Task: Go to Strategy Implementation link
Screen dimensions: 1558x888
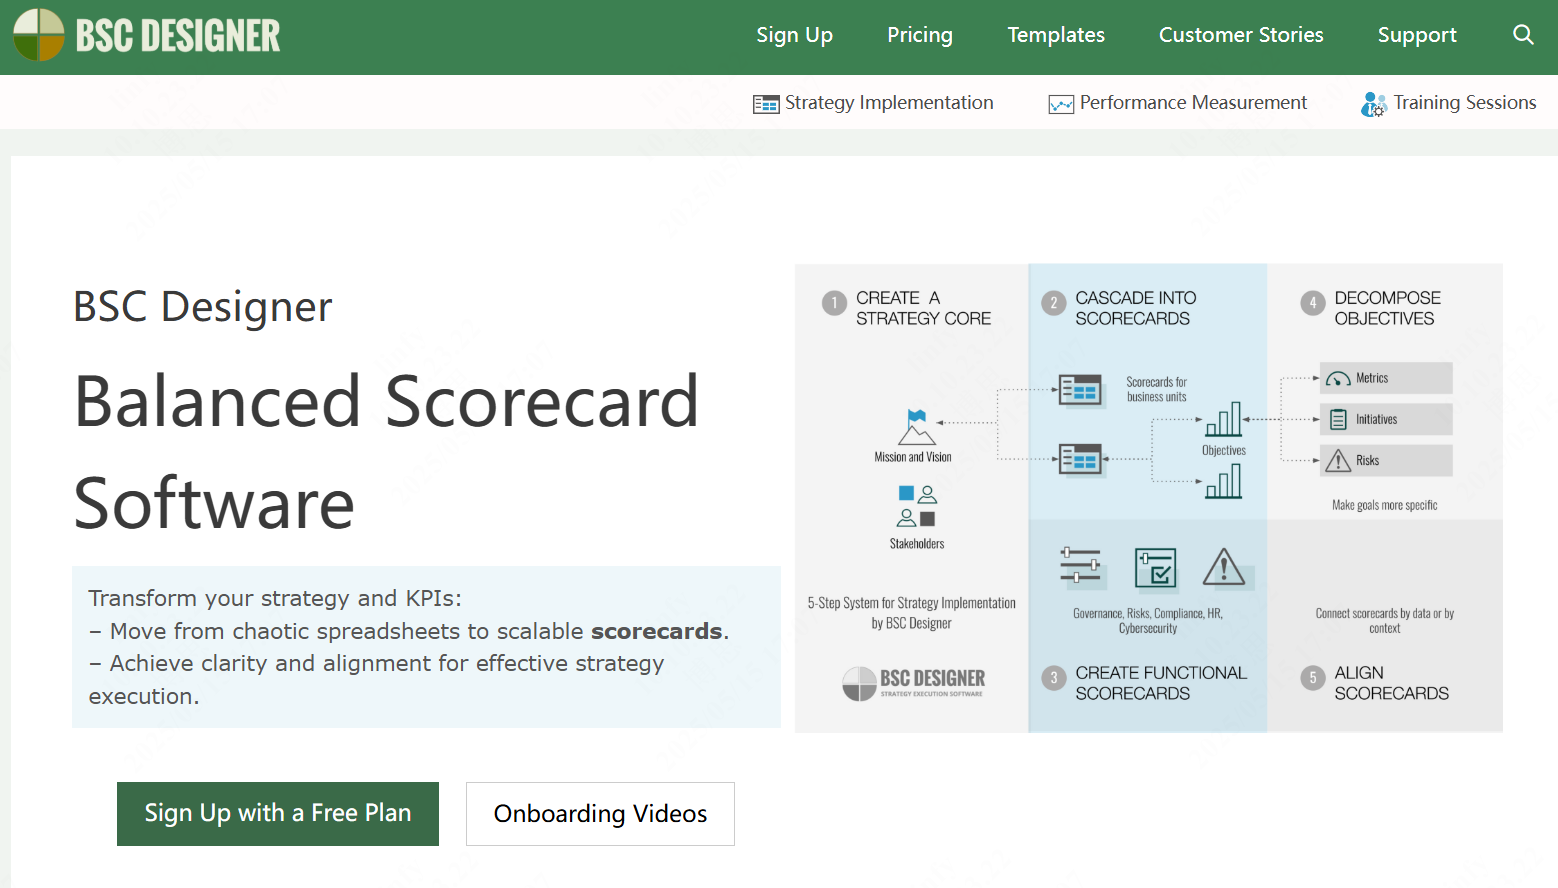Action: tap(889, 103)
